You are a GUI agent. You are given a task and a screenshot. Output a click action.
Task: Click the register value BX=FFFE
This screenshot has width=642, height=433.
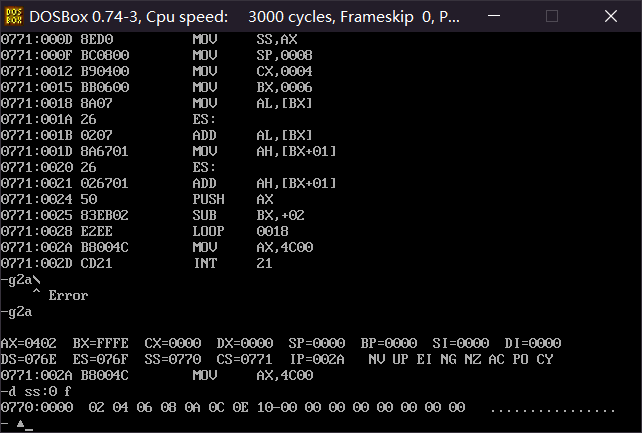pyautogui.click(x=101, y=343)
